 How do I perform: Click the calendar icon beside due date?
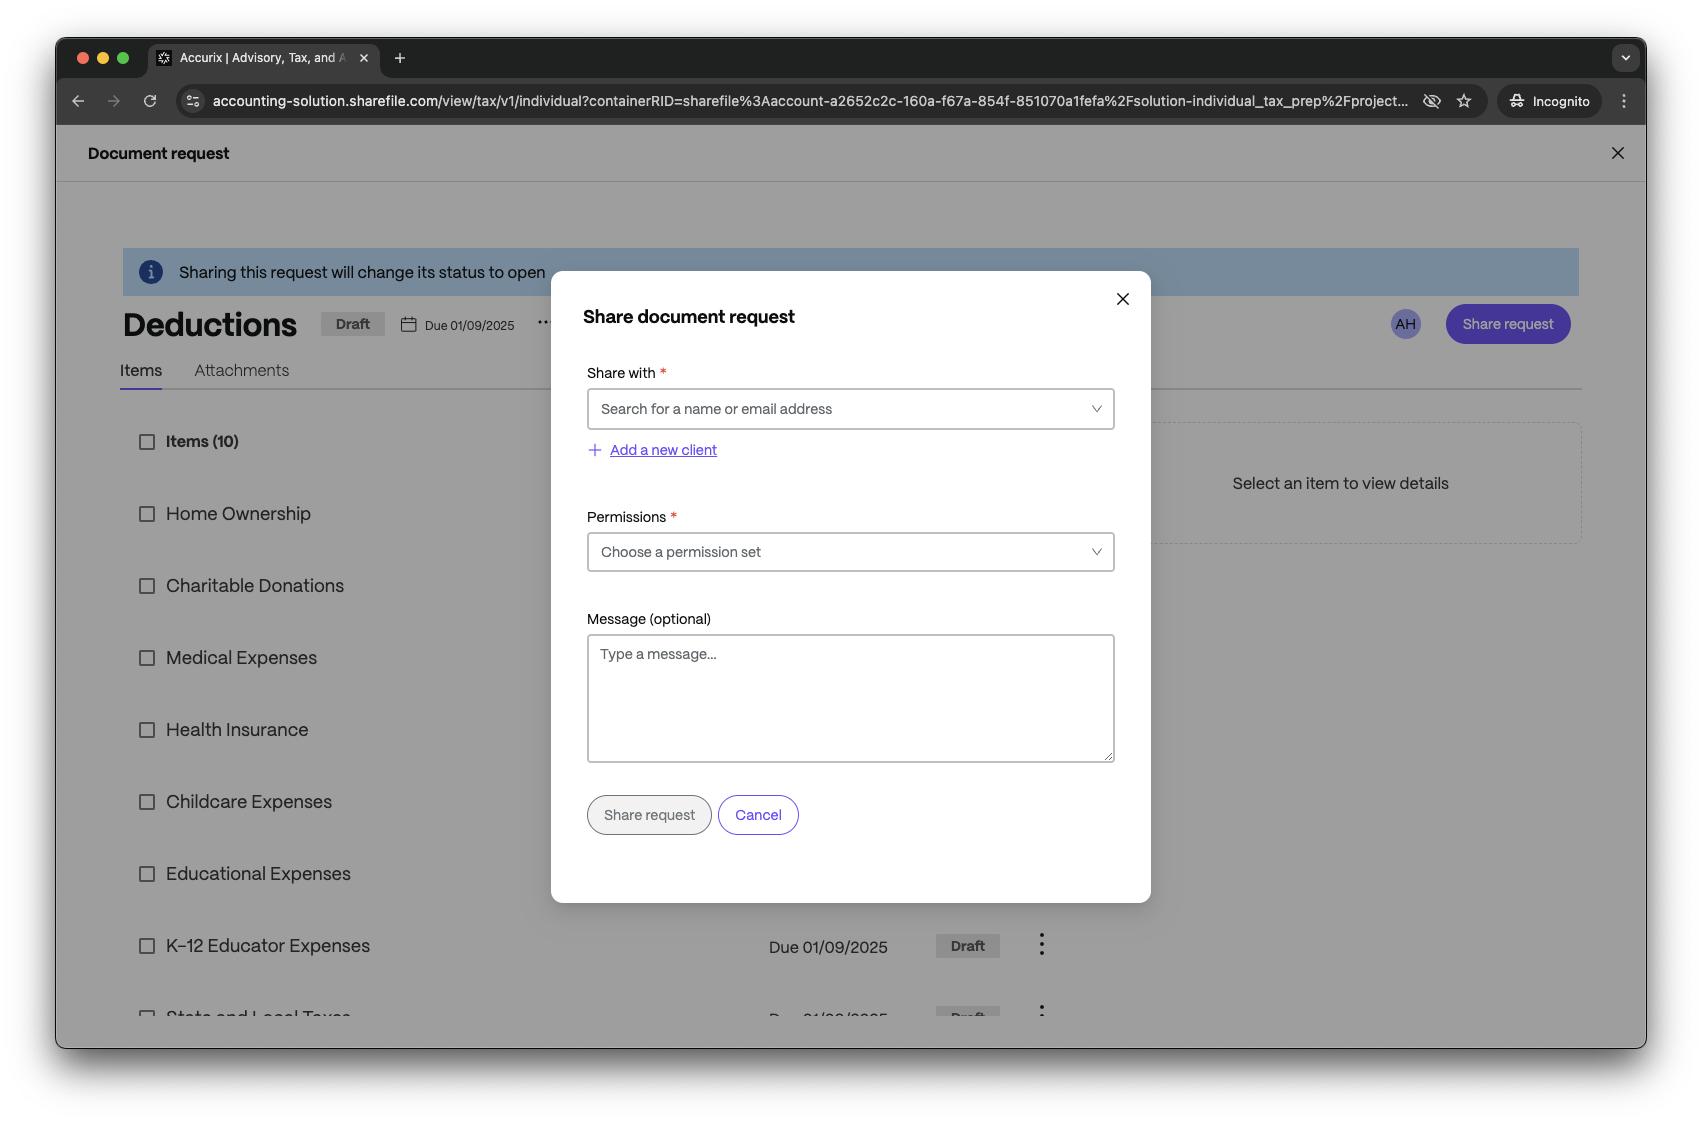tap(408, 324)
